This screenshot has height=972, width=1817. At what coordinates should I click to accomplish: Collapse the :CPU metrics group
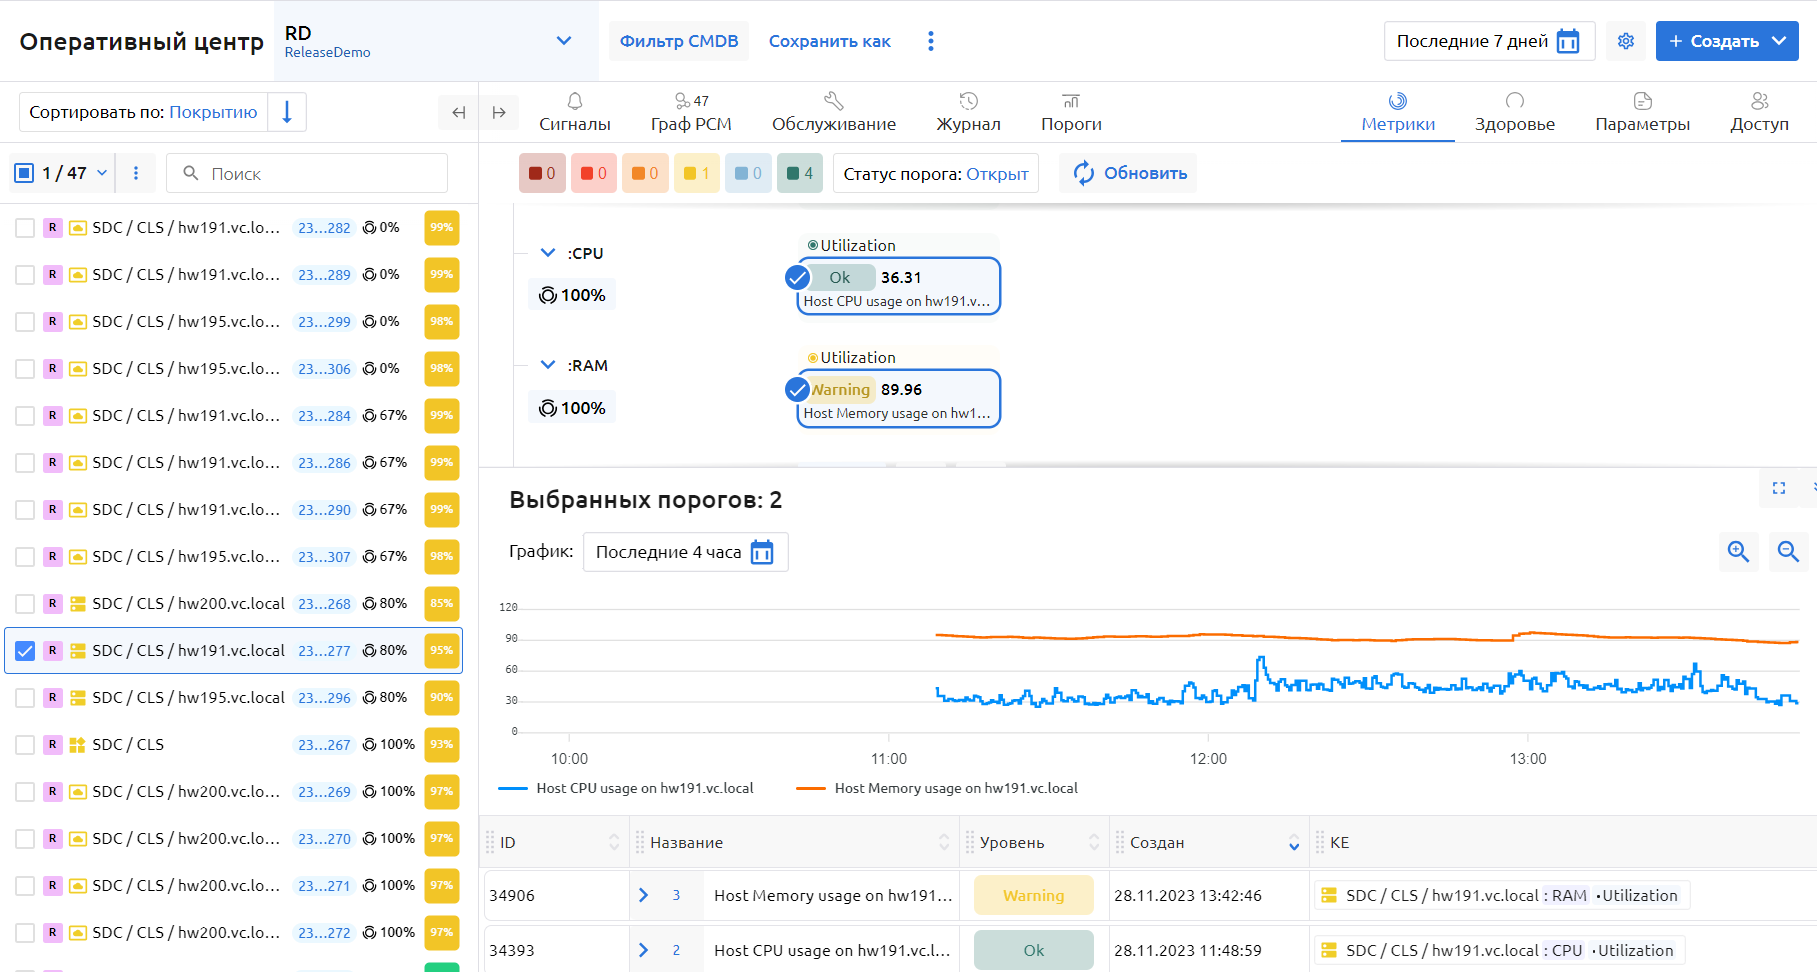(x=548, y=253)
